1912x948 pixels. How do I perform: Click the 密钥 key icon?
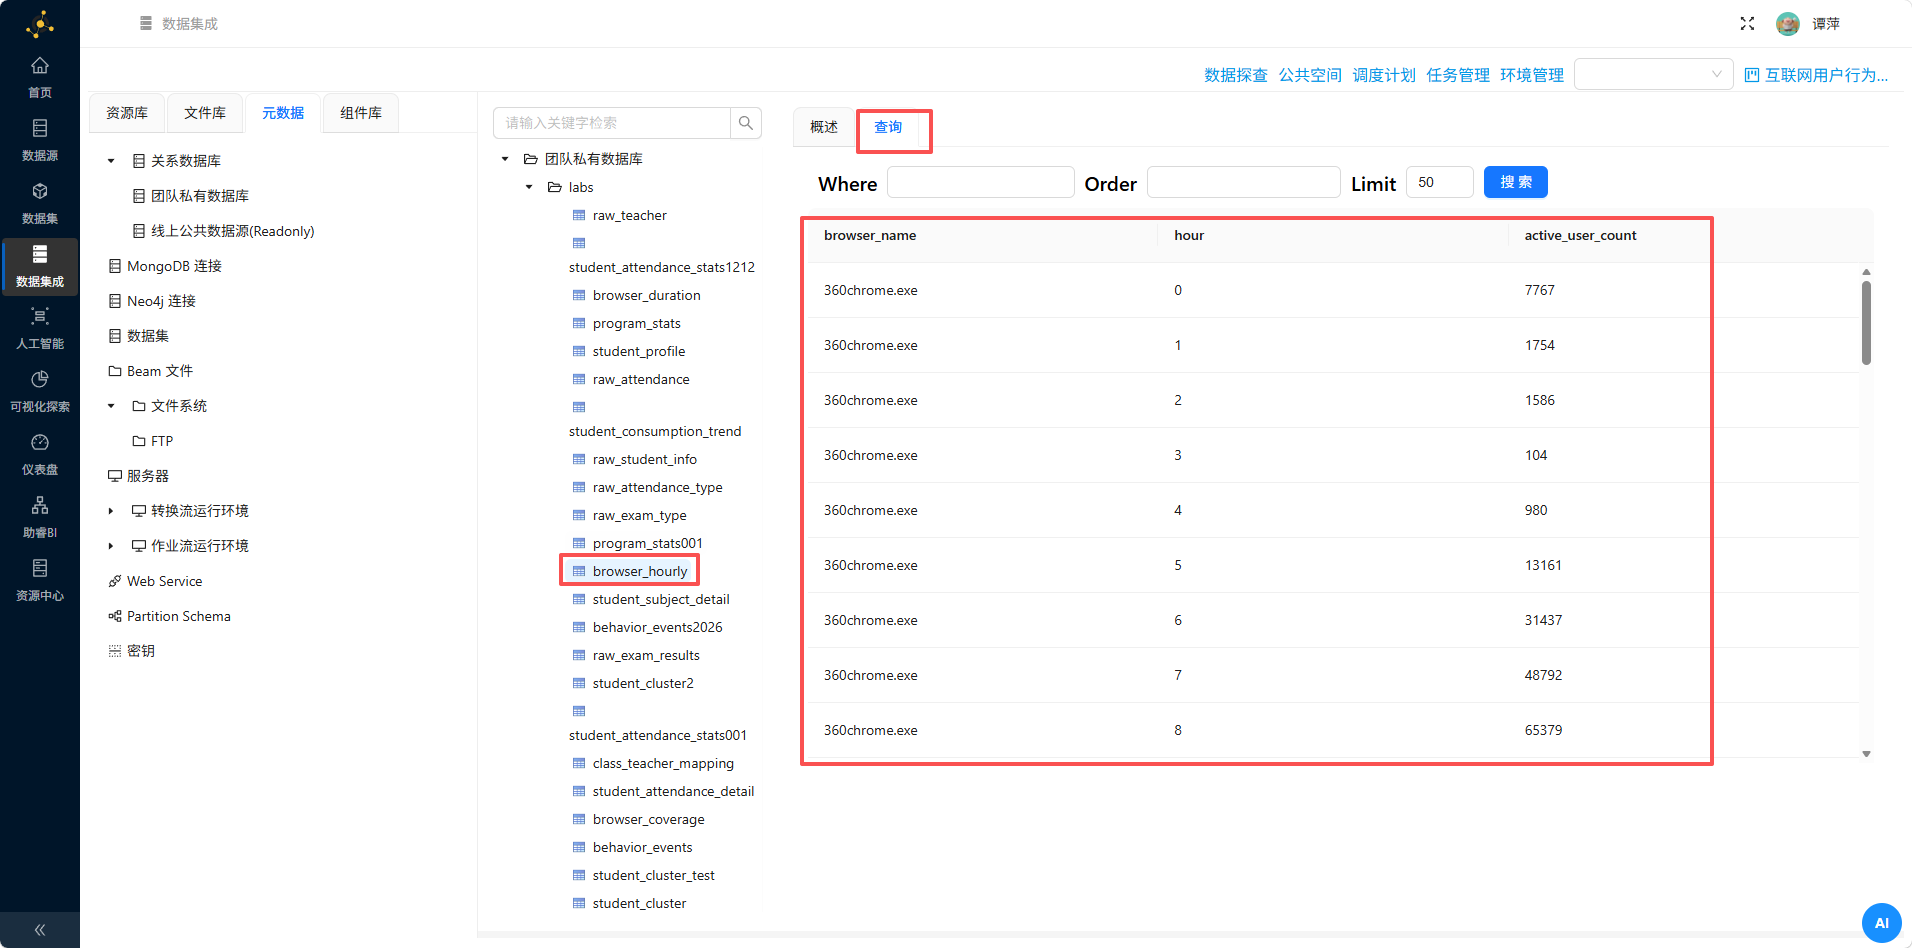point(115,651)
